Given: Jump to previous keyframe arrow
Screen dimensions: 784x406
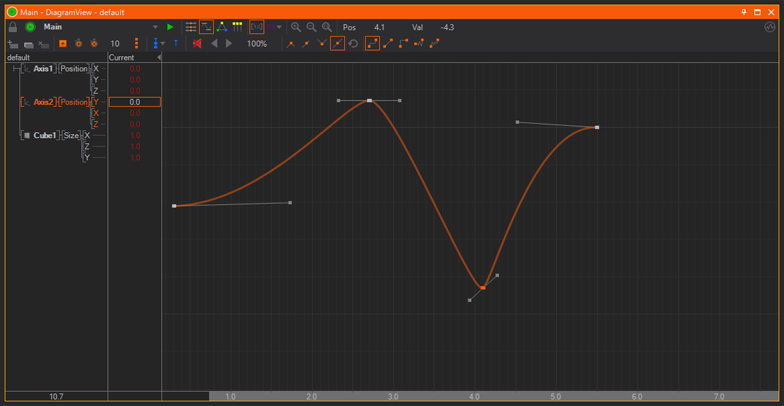Looking at the screenshot, I should 214,44.
